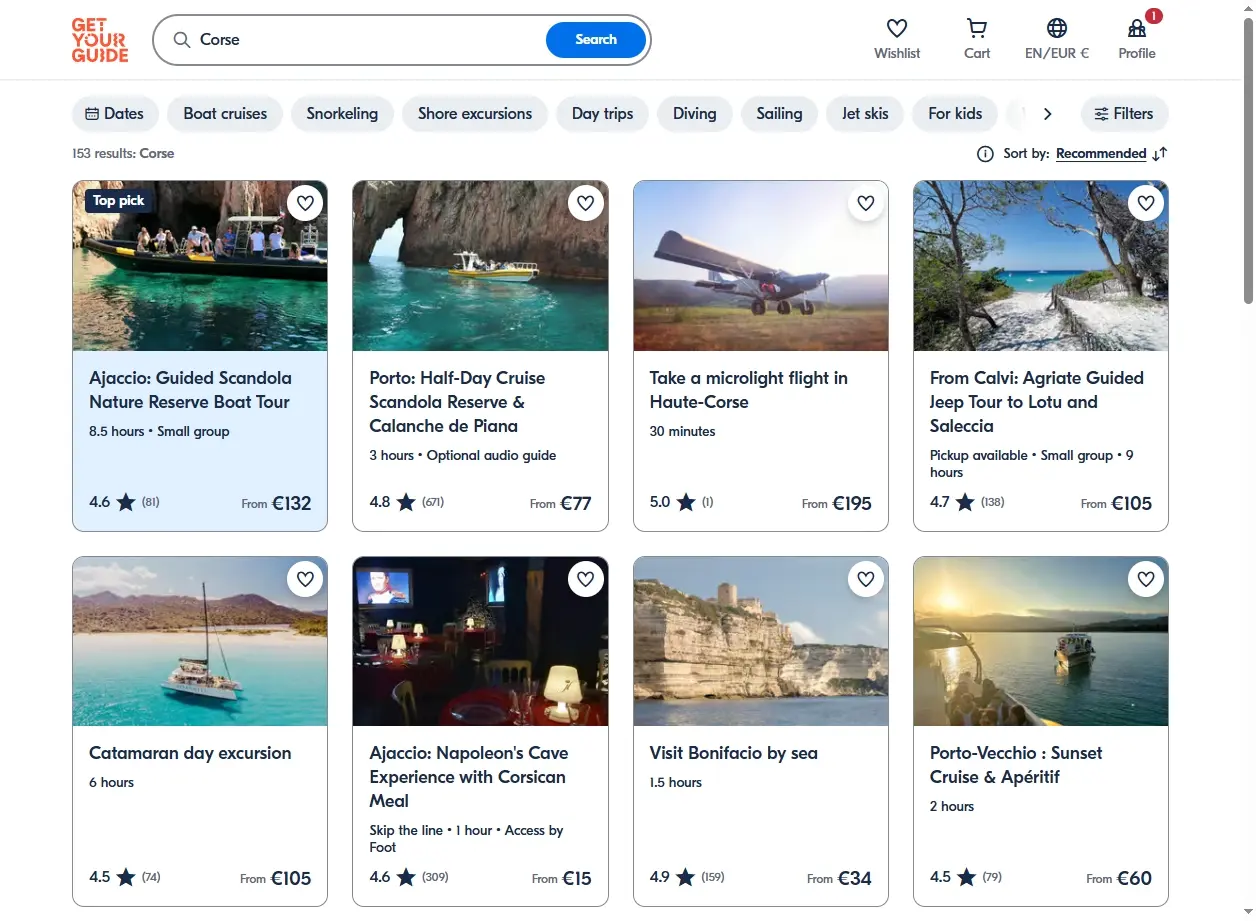Wishlist the Napoleon's Cave Experience
This screenshot has width=1256, height=921.
tap(586, 579)
